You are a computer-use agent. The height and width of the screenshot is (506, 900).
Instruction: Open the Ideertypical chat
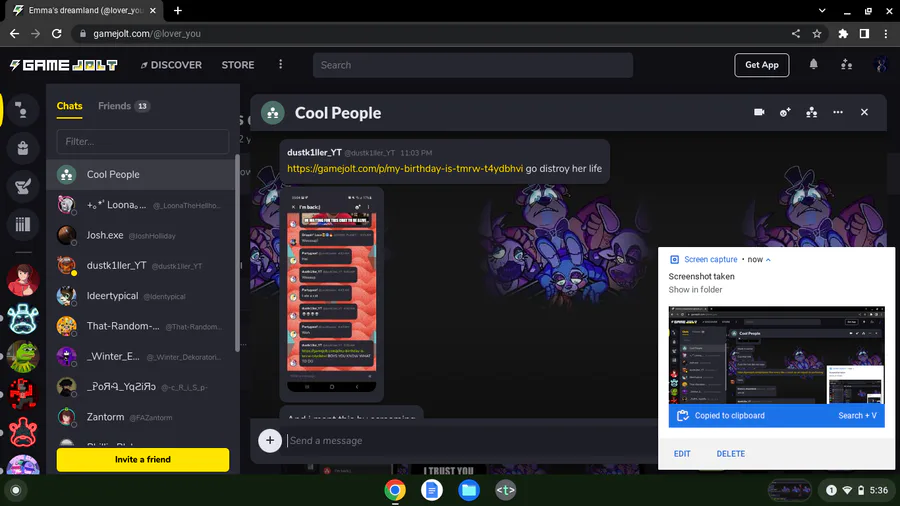[141, 296]
